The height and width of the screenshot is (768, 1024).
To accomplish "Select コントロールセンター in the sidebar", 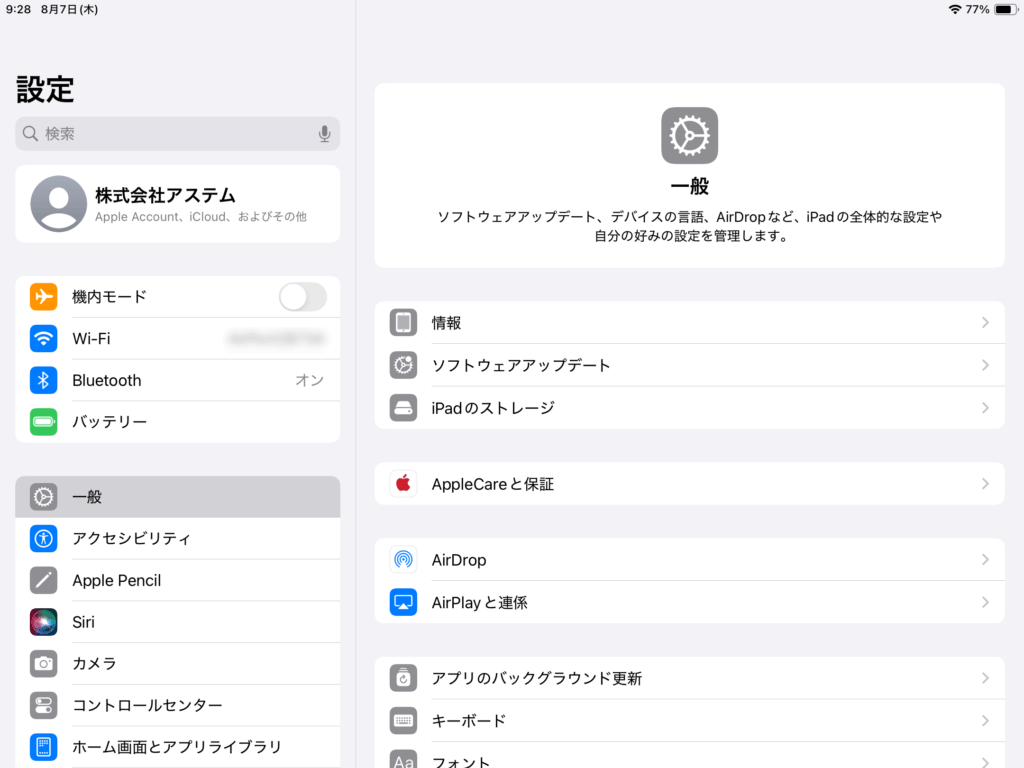I will point(178,706).
